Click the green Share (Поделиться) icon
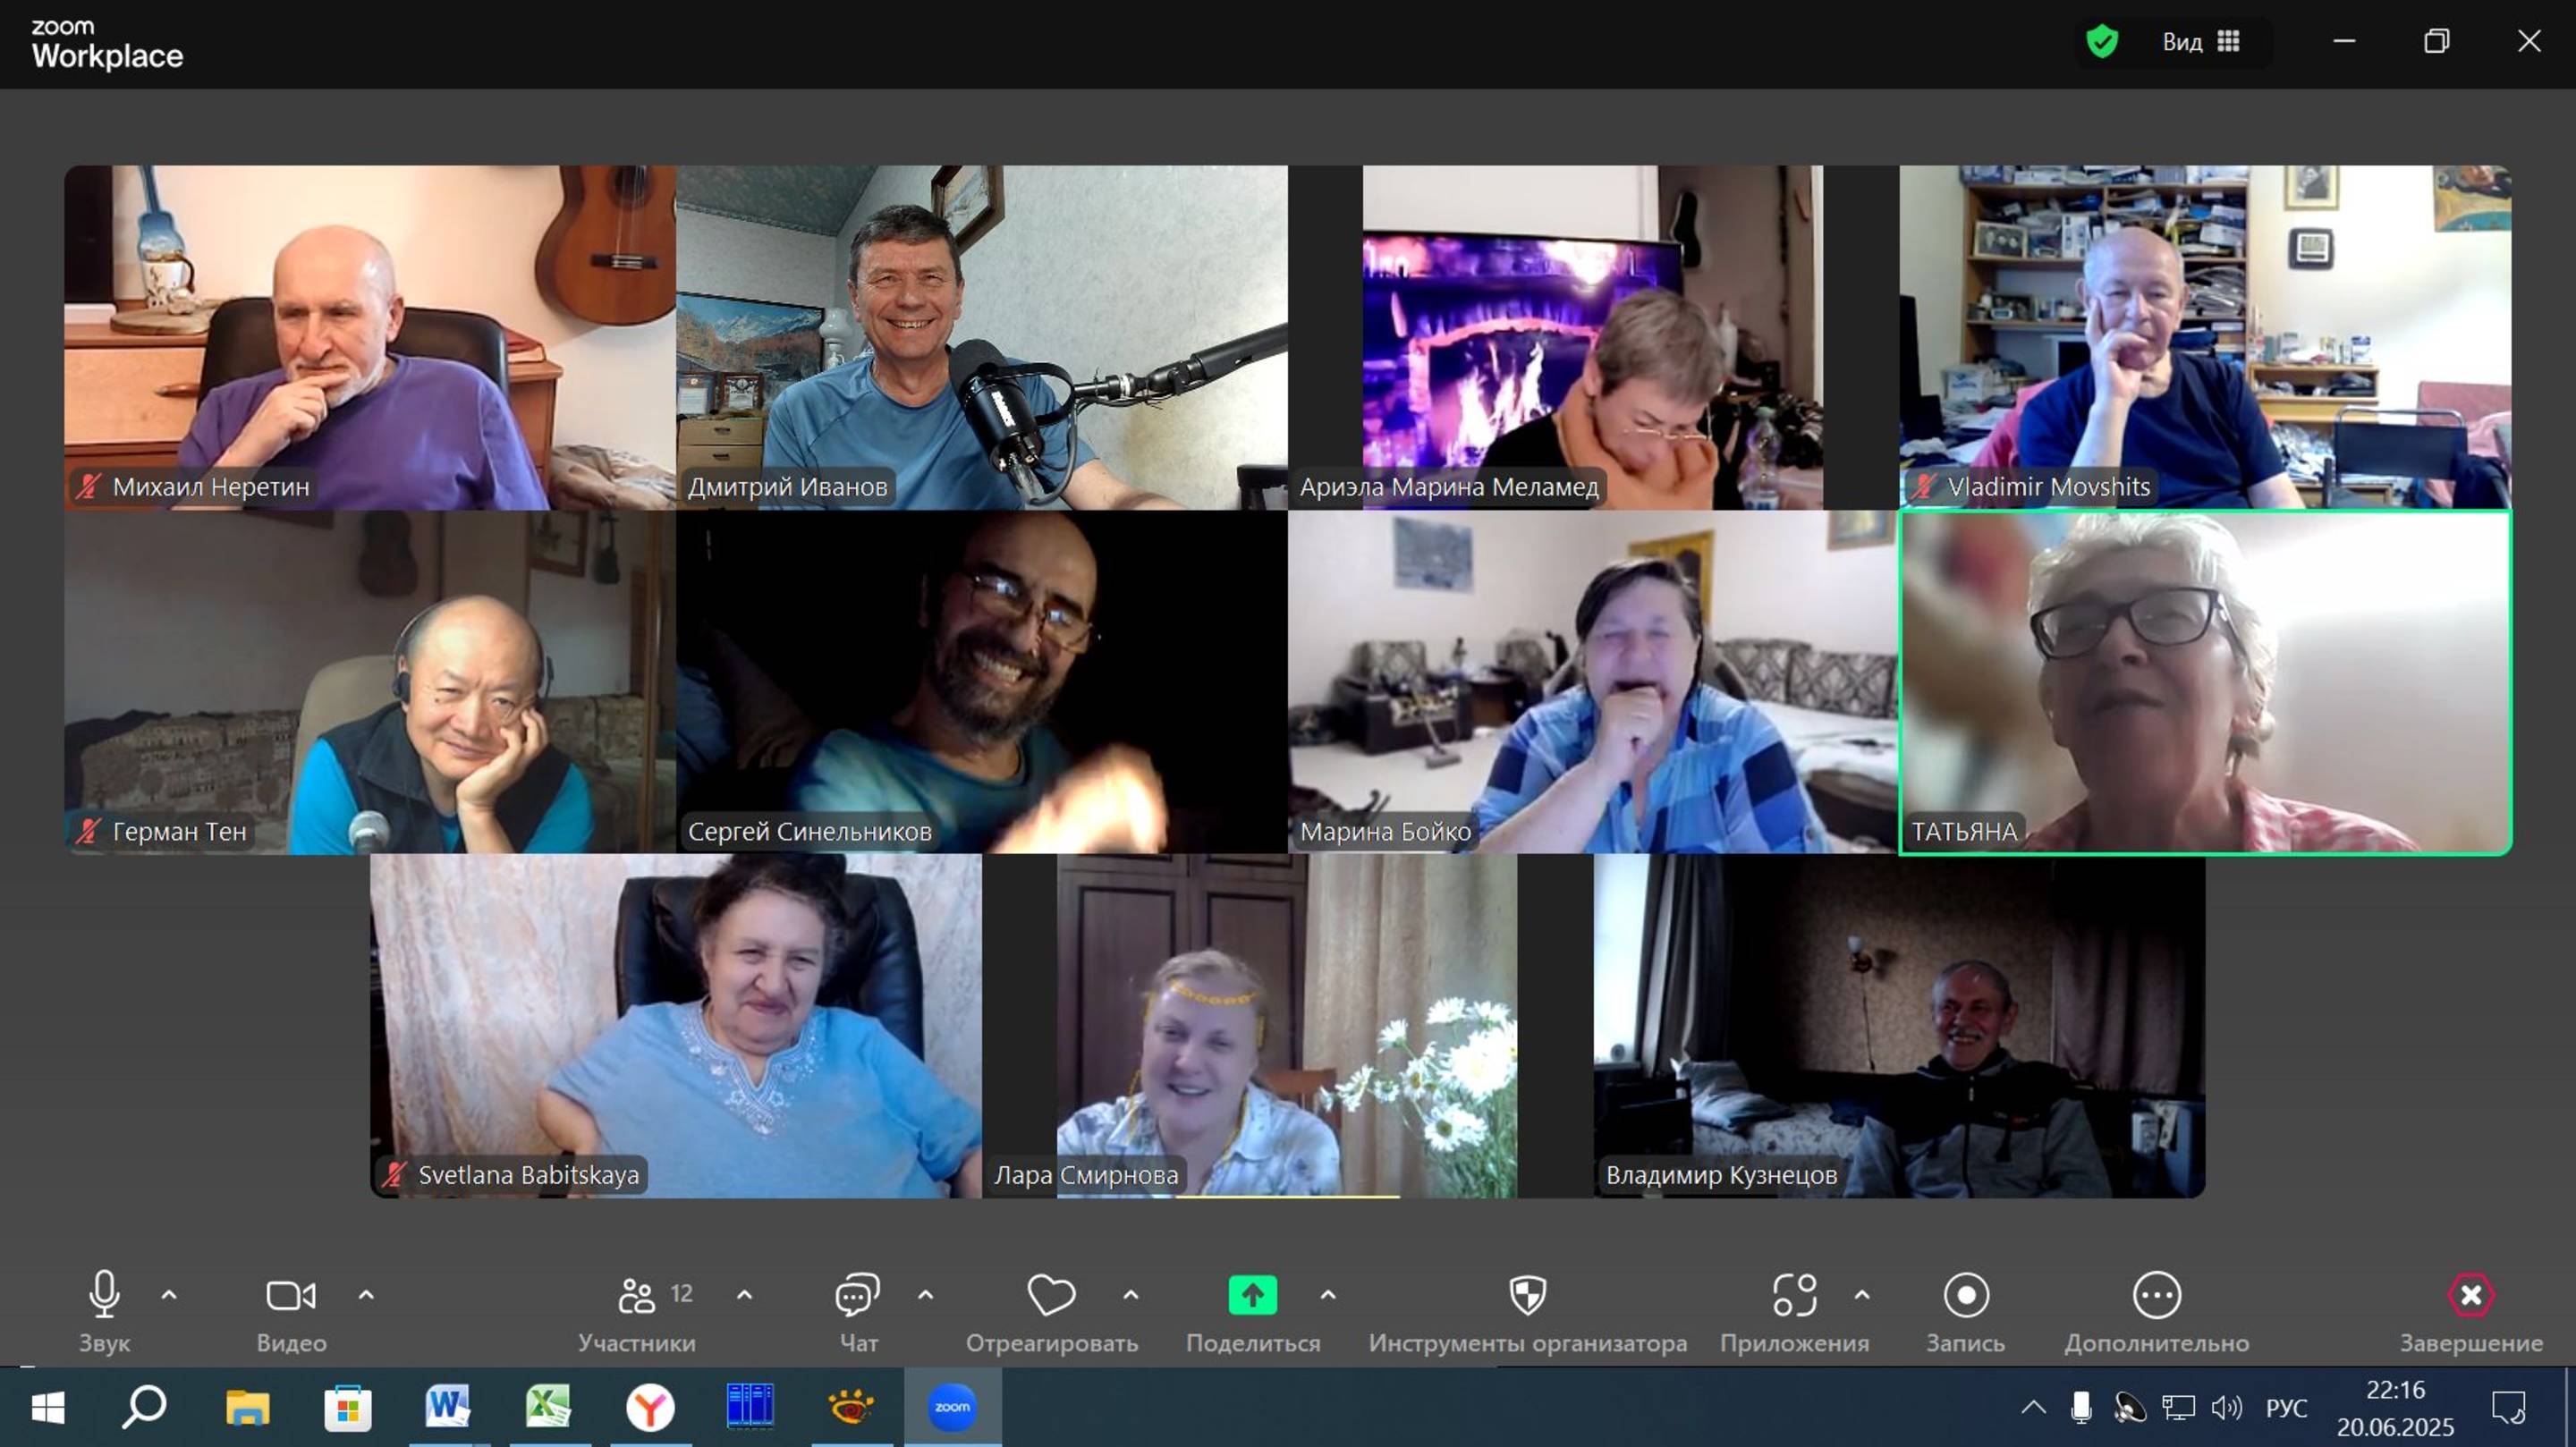The image size is (2576, 1447). pos(1252,1296)
